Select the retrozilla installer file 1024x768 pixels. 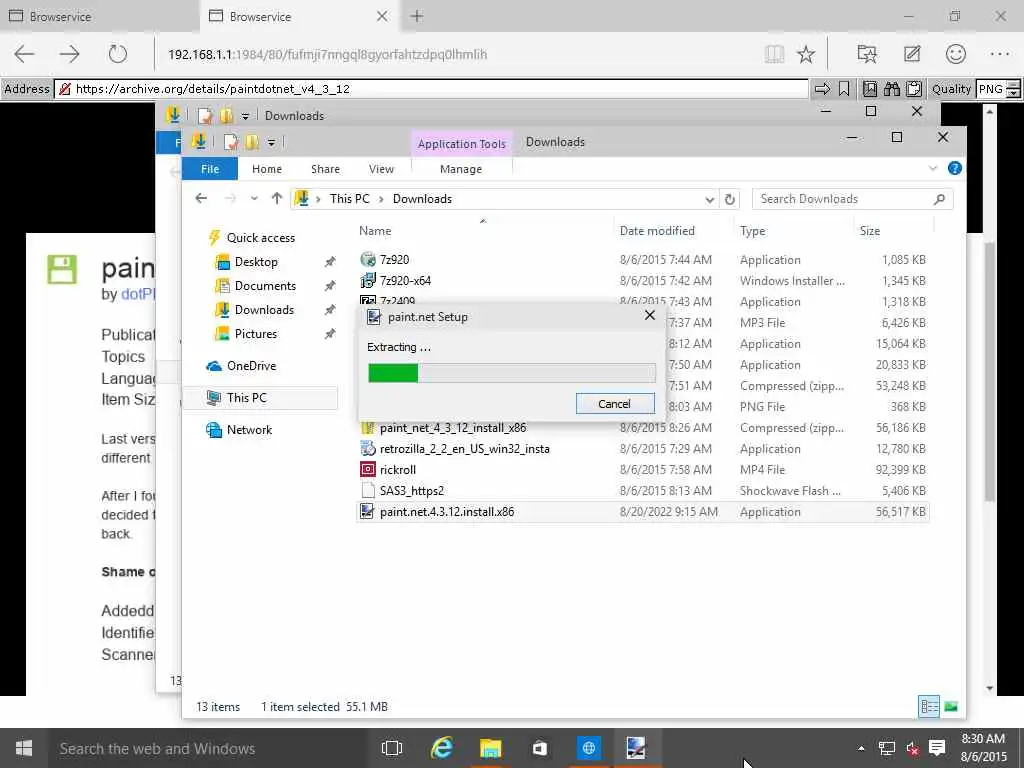click(x=464, y=449)
